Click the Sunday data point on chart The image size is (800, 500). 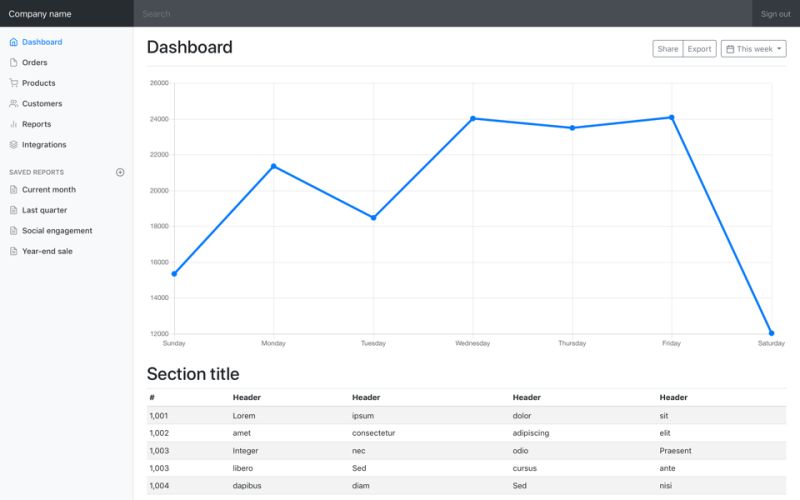pyautogui.click(x=174, y=274)
